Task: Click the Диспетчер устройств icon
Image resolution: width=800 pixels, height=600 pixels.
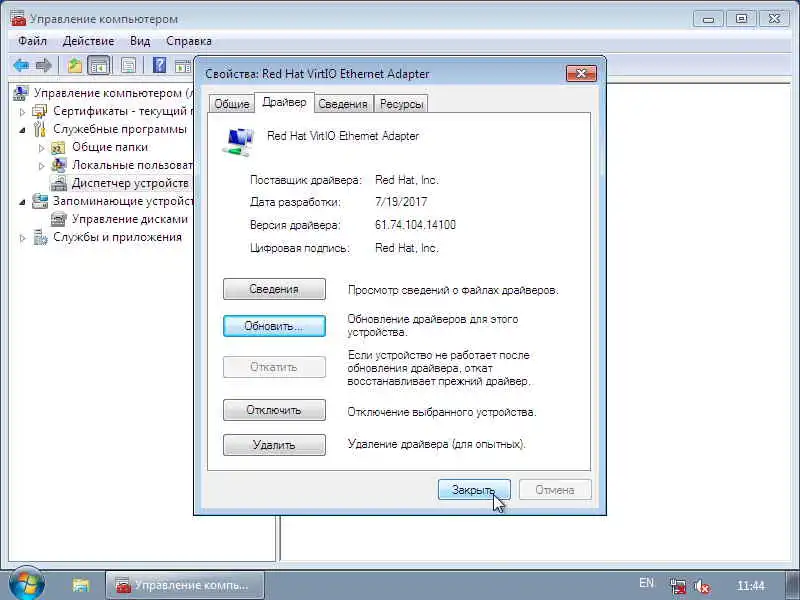Action: (x=58, y=183)
